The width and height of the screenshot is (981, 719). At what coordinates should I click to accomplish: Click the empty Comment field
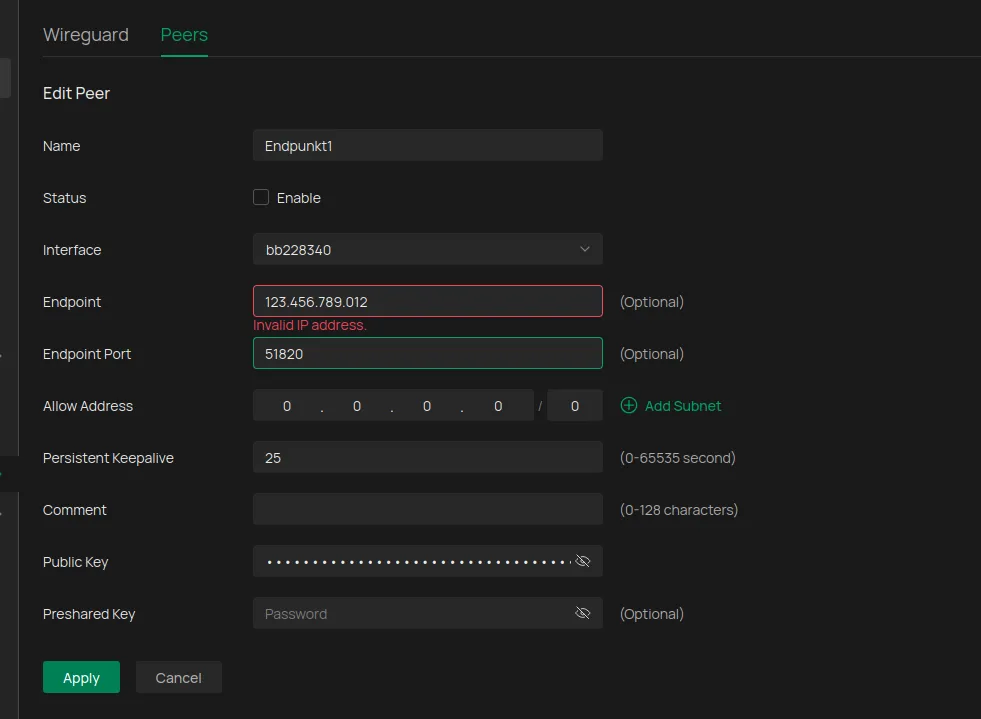[x=427, y=509]
